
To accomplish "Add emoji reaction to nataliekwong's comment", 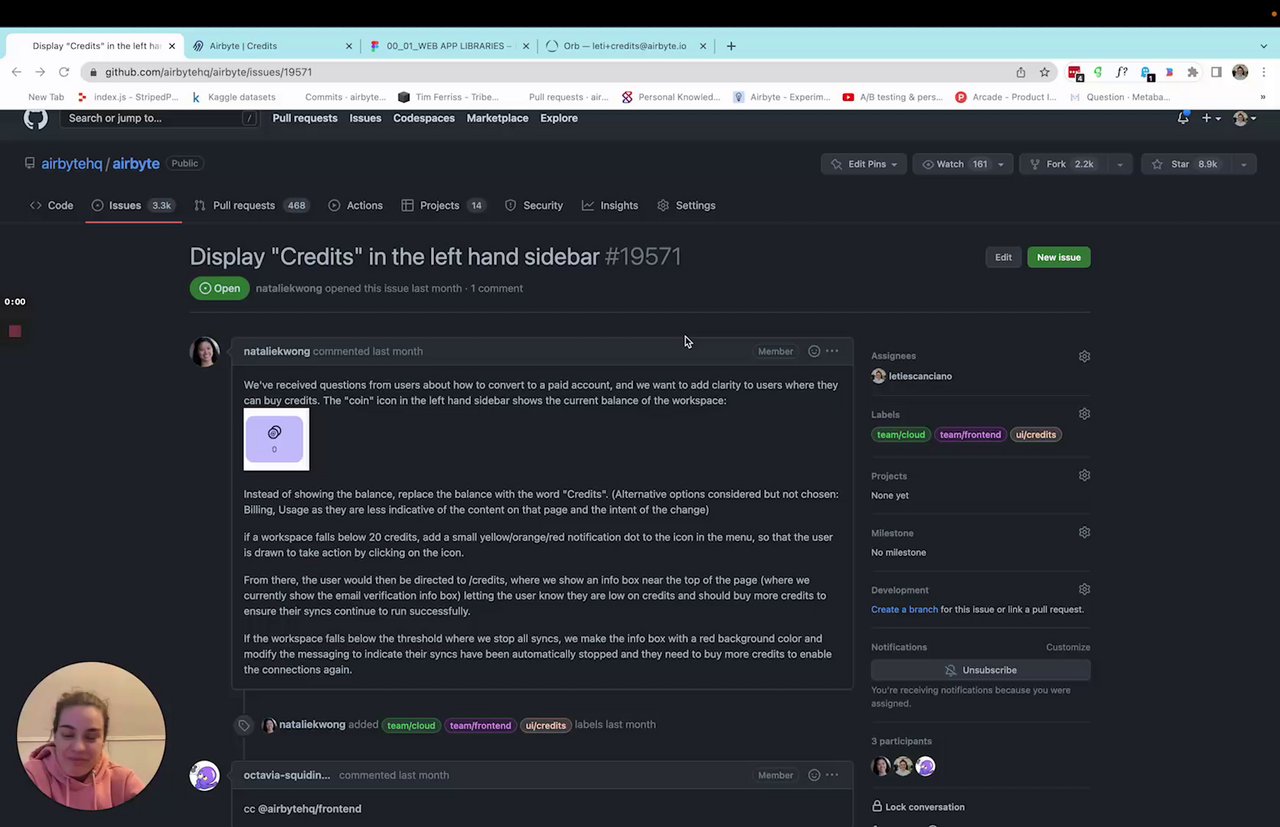I will coord(814,351).
